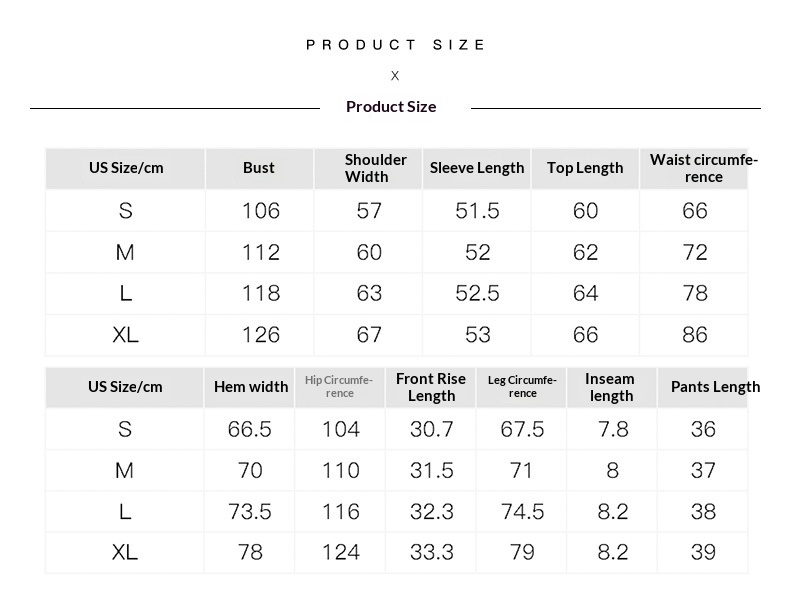Select the 'Bust' column header
The width and height of the screenshot is (790, 616).
click(x=259, y=168)
